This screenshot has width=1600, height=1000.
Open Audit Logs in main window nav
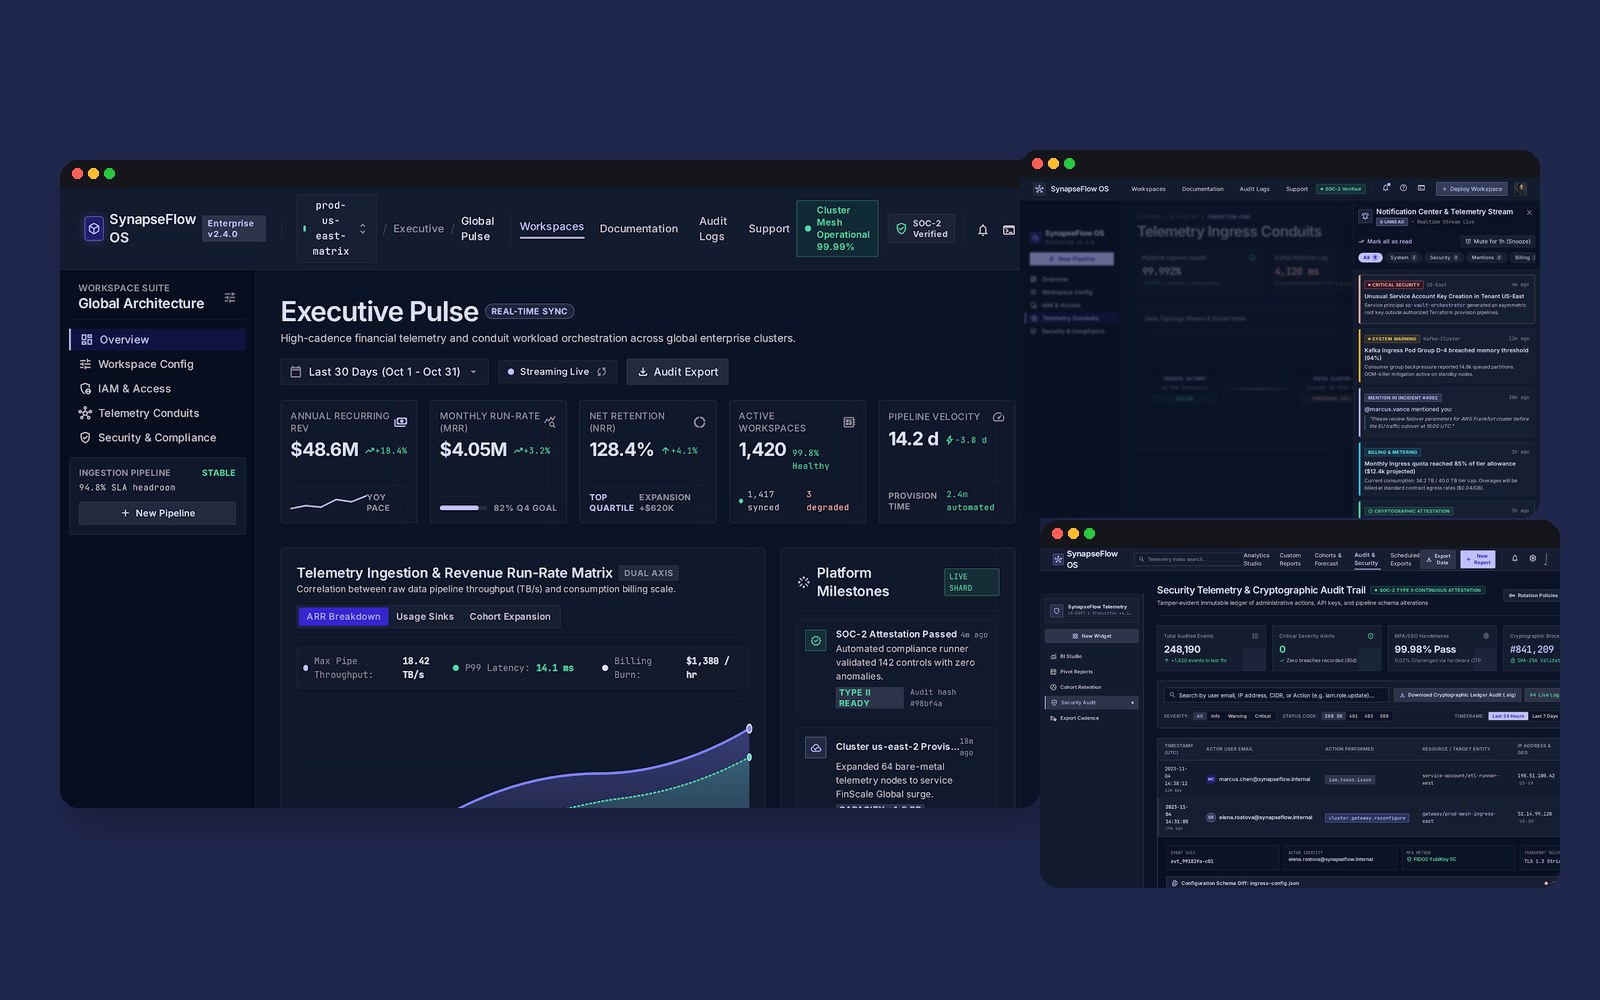coord(713,229)
